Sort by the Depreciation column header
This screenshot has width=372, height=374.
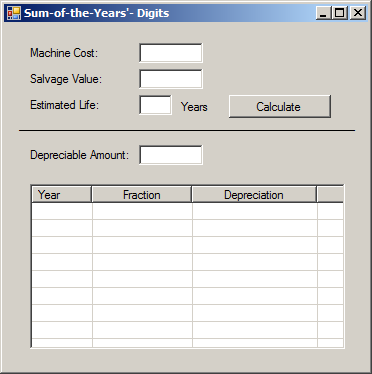254,194
